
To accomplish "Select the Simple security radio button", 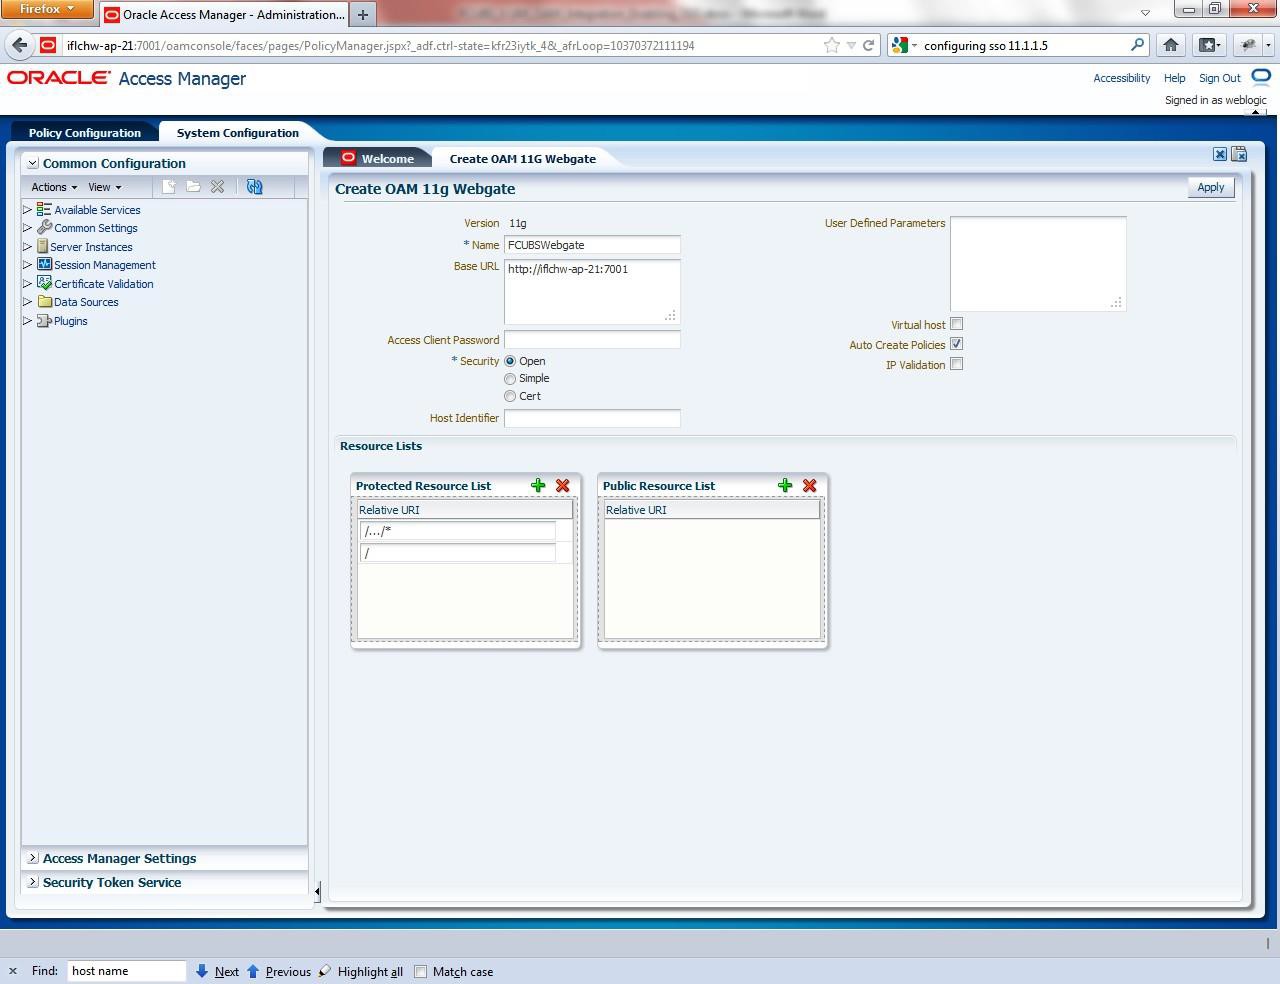I will point(510,379).
